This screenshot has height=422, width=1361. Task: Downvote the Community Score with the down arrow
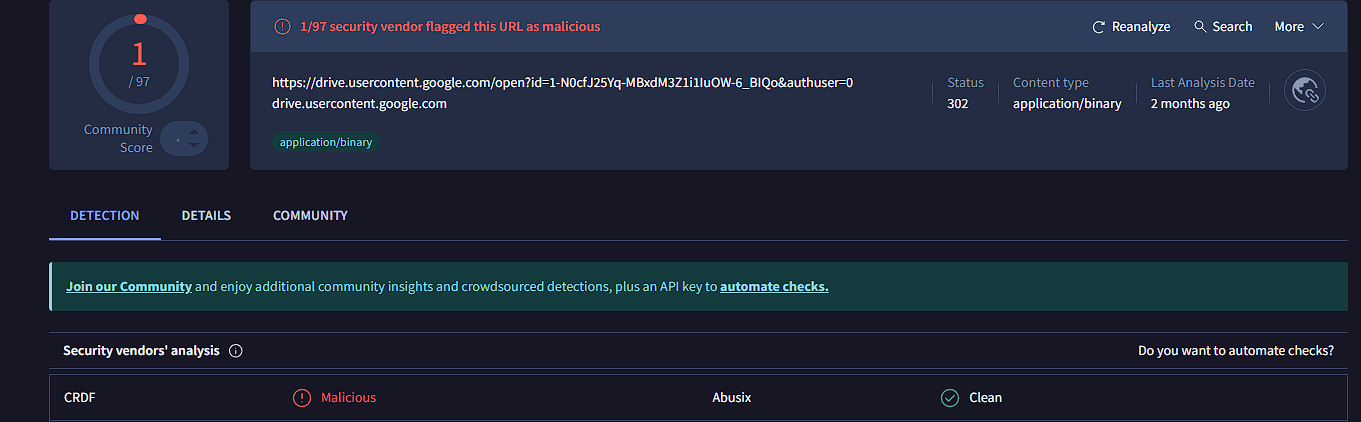192,147
